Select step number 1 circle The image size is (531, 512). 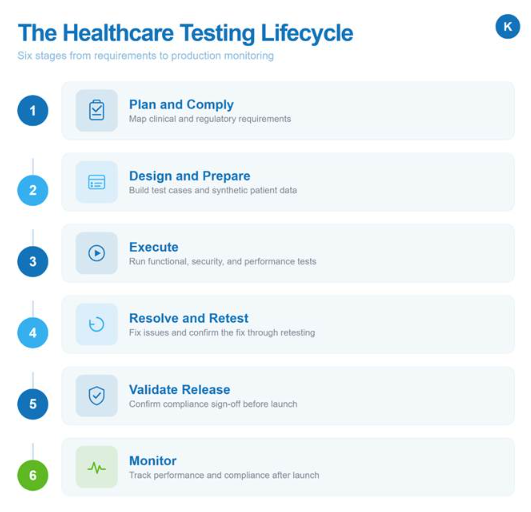[x=33, y=110]
